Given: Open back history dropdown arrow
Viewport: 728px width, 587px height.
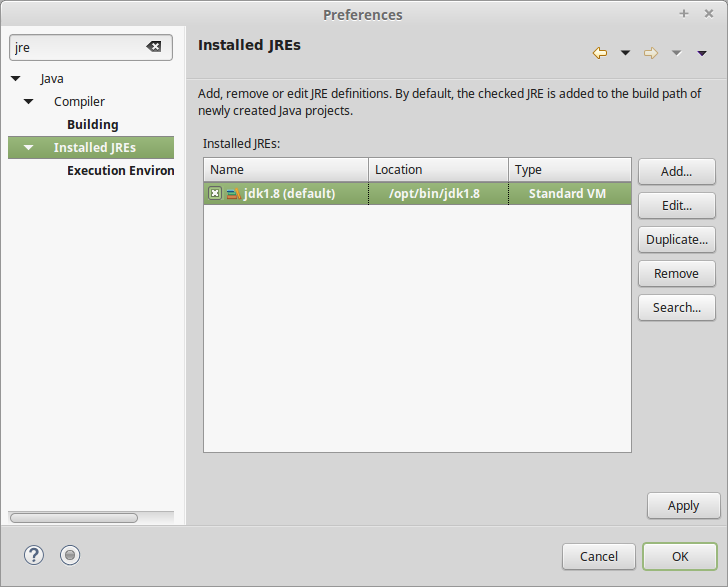Looking at the screenshot, I should coord(625,53).
